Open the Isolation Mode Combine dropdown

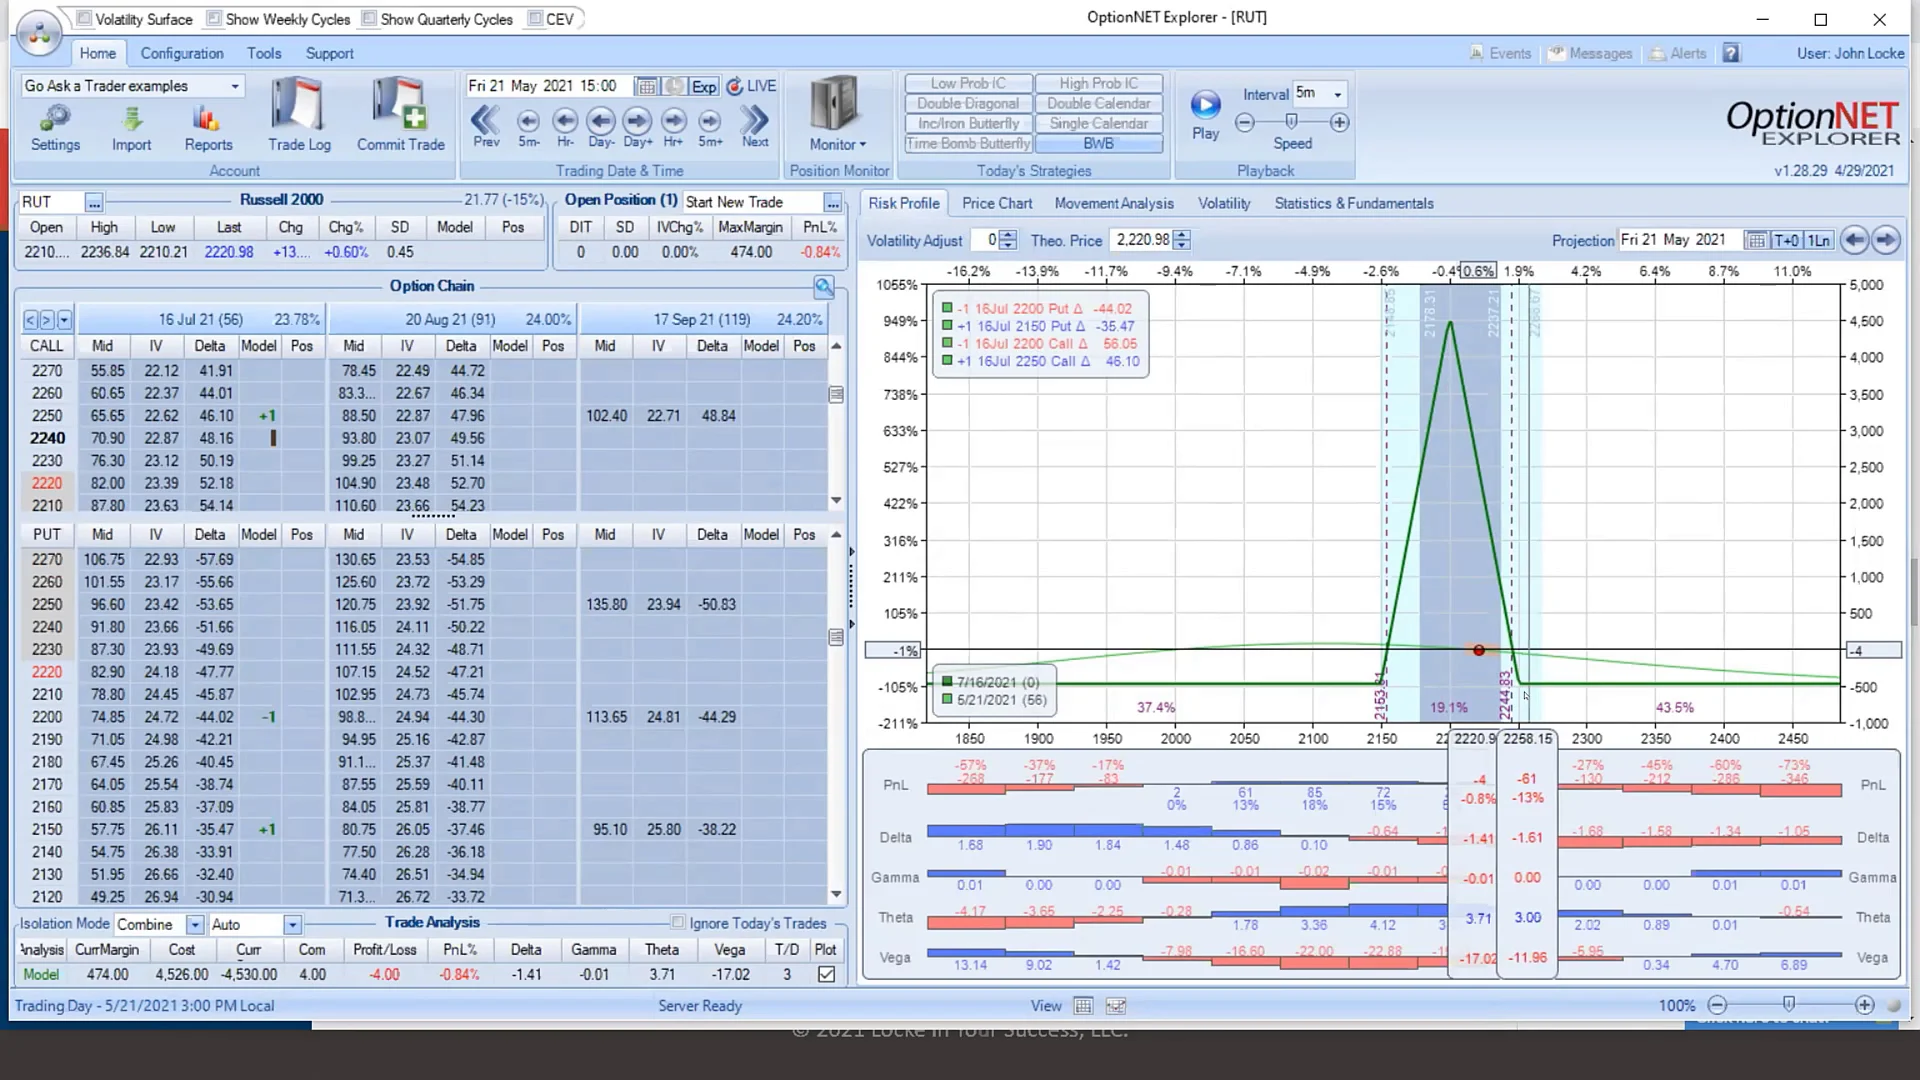[x=195, y=925]
